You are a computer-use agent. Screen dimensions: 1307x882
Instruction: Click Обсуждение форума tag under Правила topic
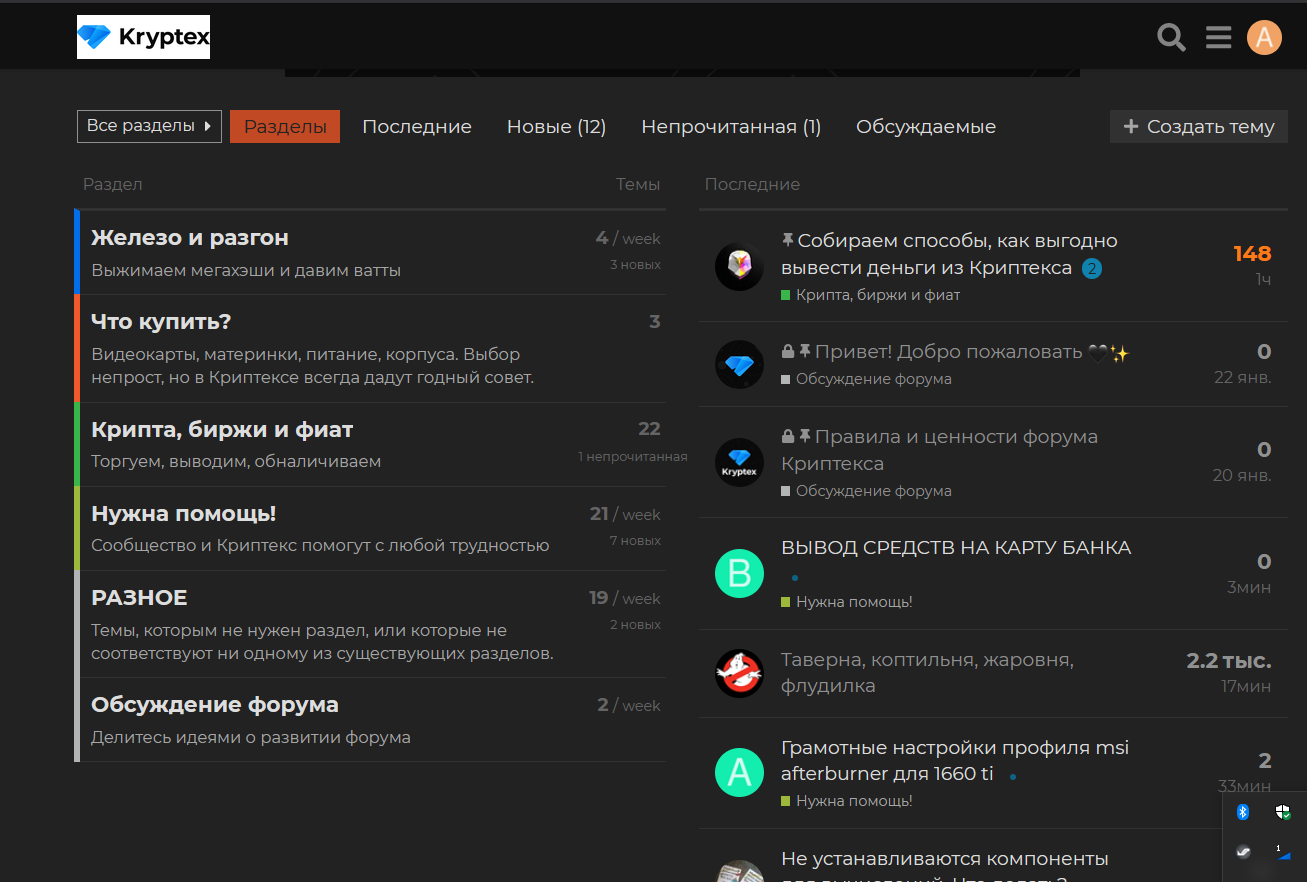(866, 491)
